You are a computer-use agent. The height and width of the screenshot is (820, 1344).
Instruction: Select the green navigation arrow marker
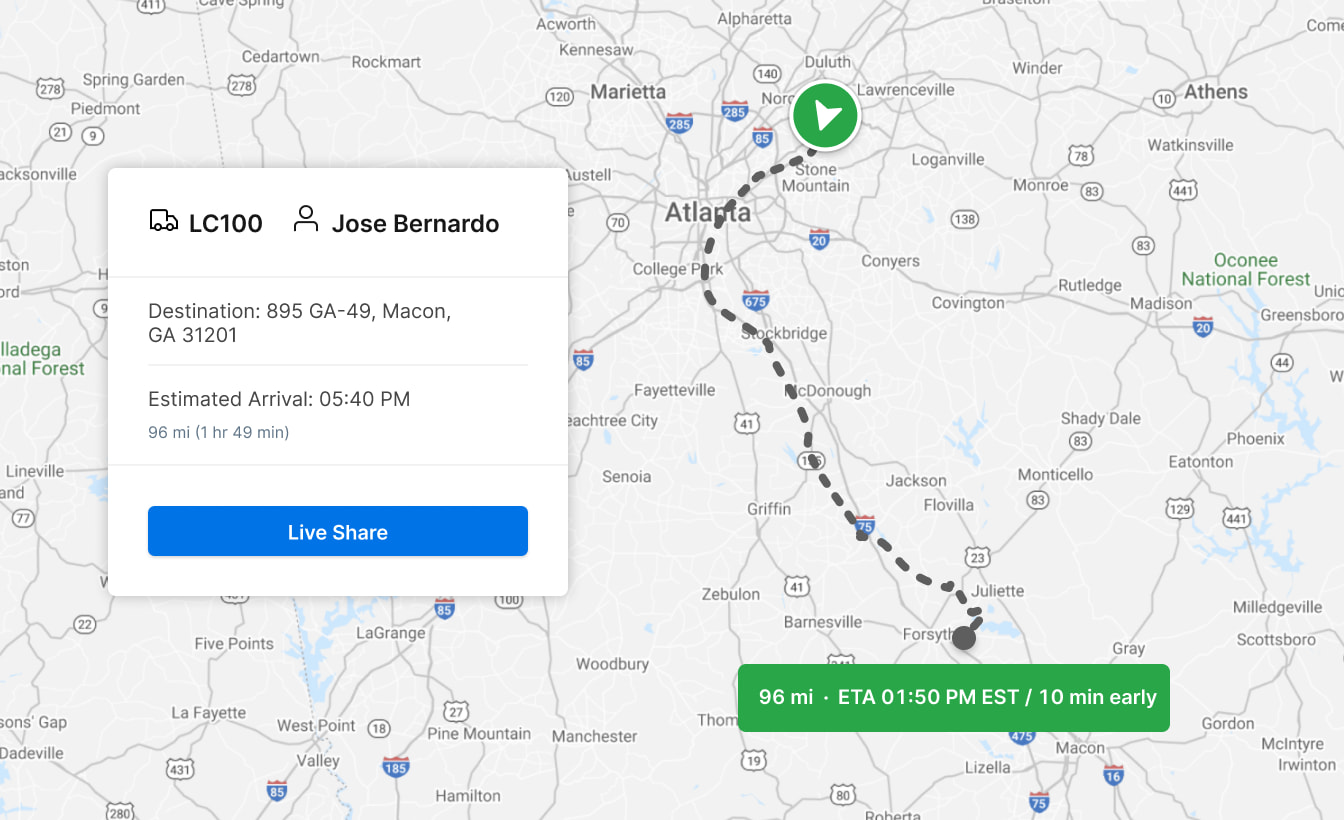(825, 116)
